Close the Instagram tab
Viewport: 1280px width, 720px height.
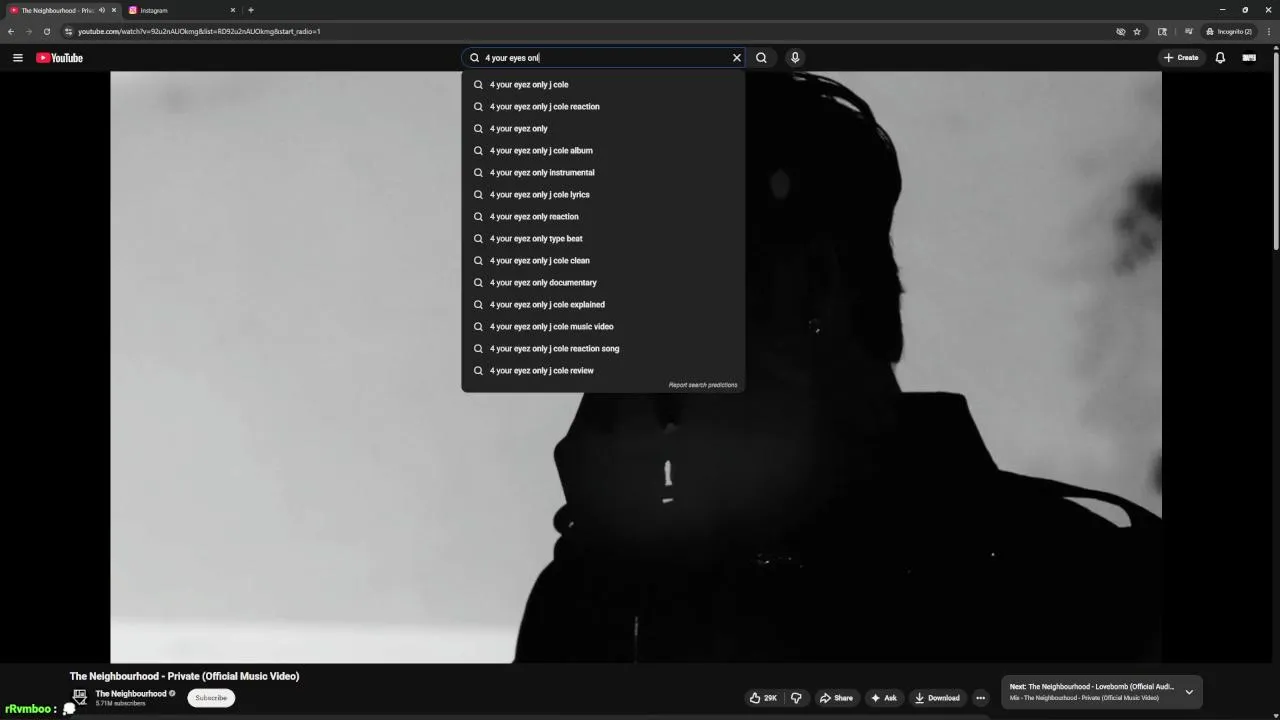[x=233, y=10]
